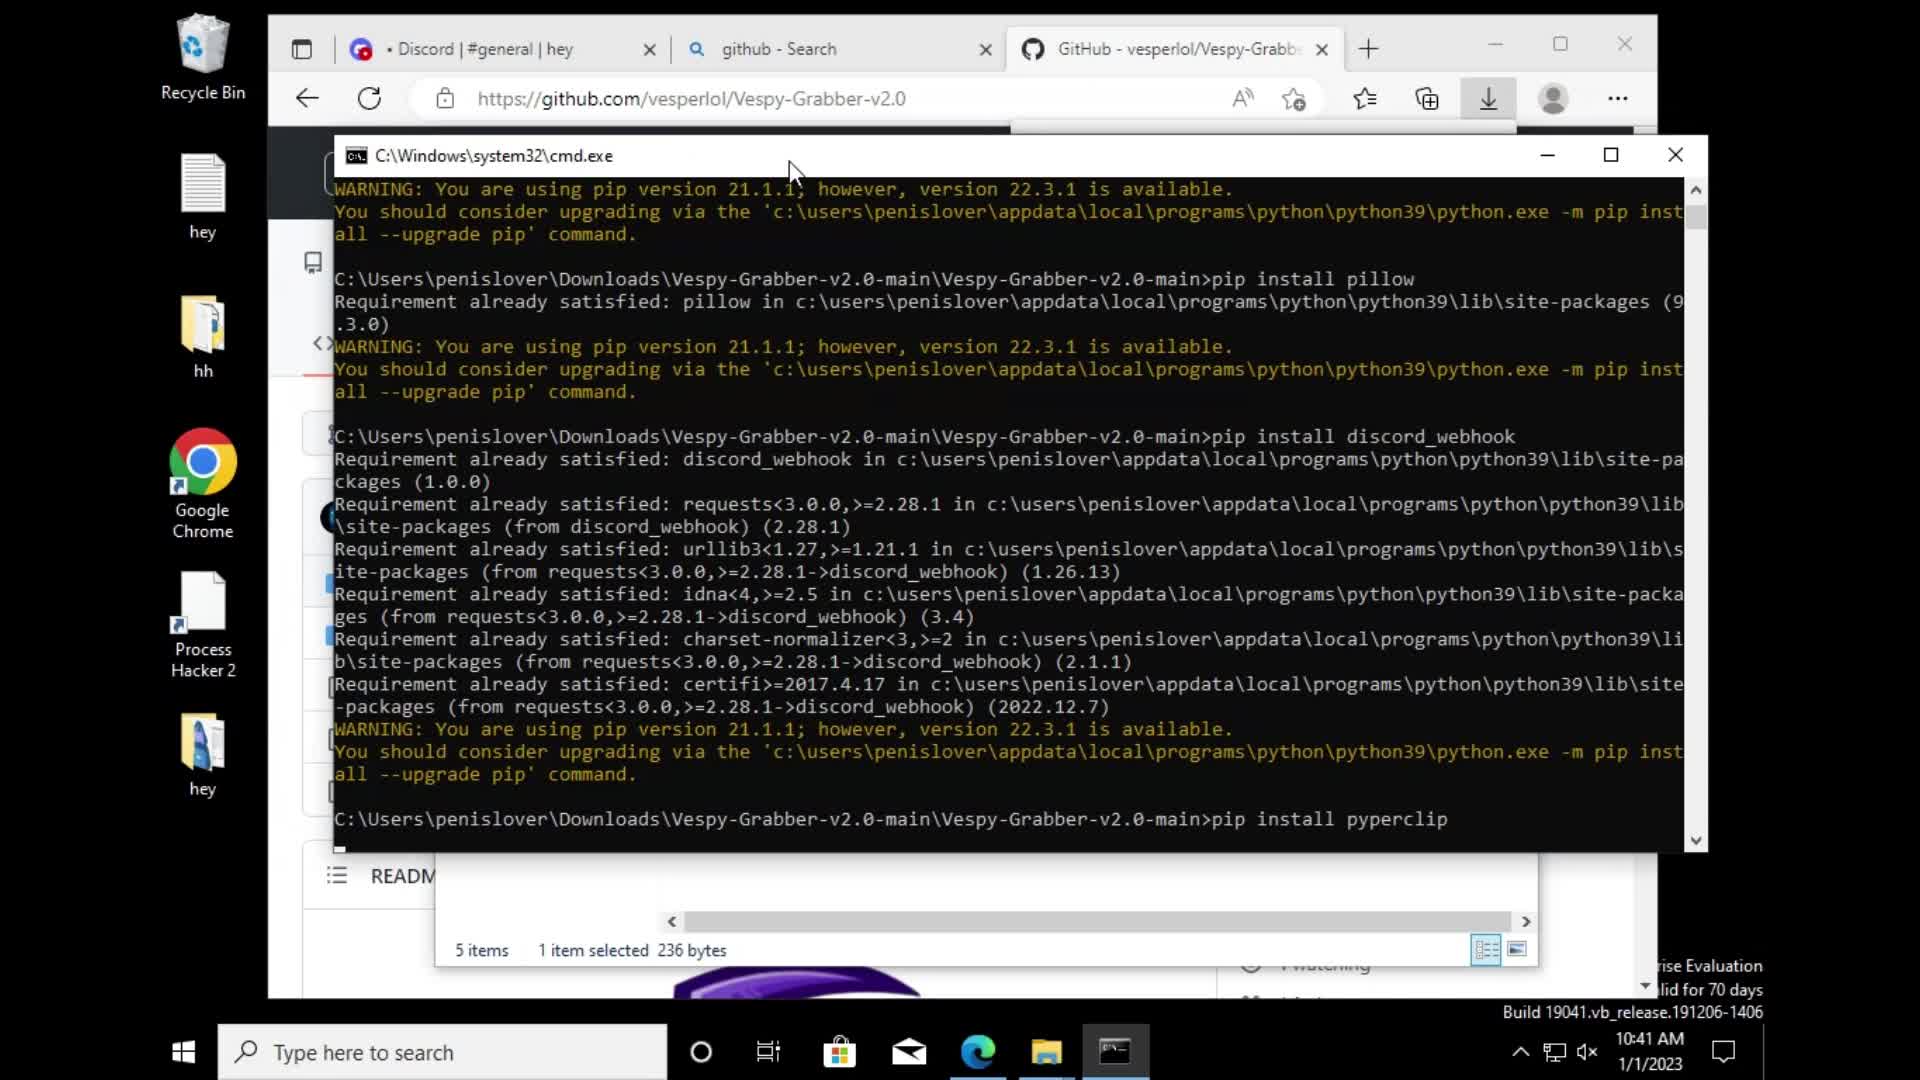Open File Explorer from the taskbar
Image resolution: width=1920 pixels, height=1080 pixels.
(1045, 1052)
